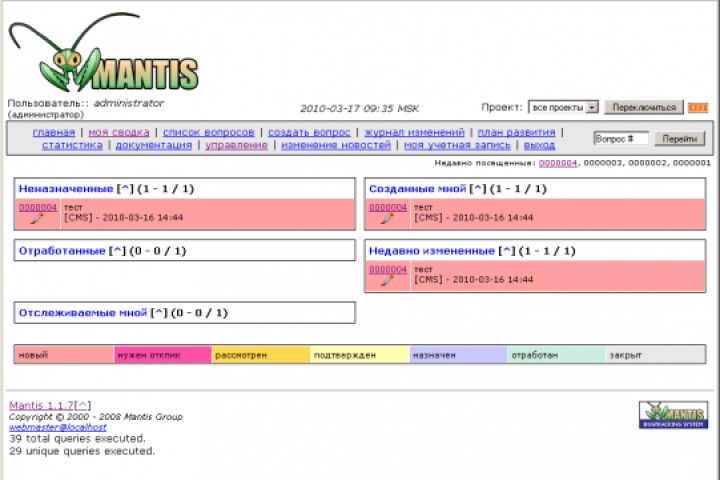Screen dimensions: 720x480
Task: Open recently visited issue 0000001
Action: (x=692, y=163)
